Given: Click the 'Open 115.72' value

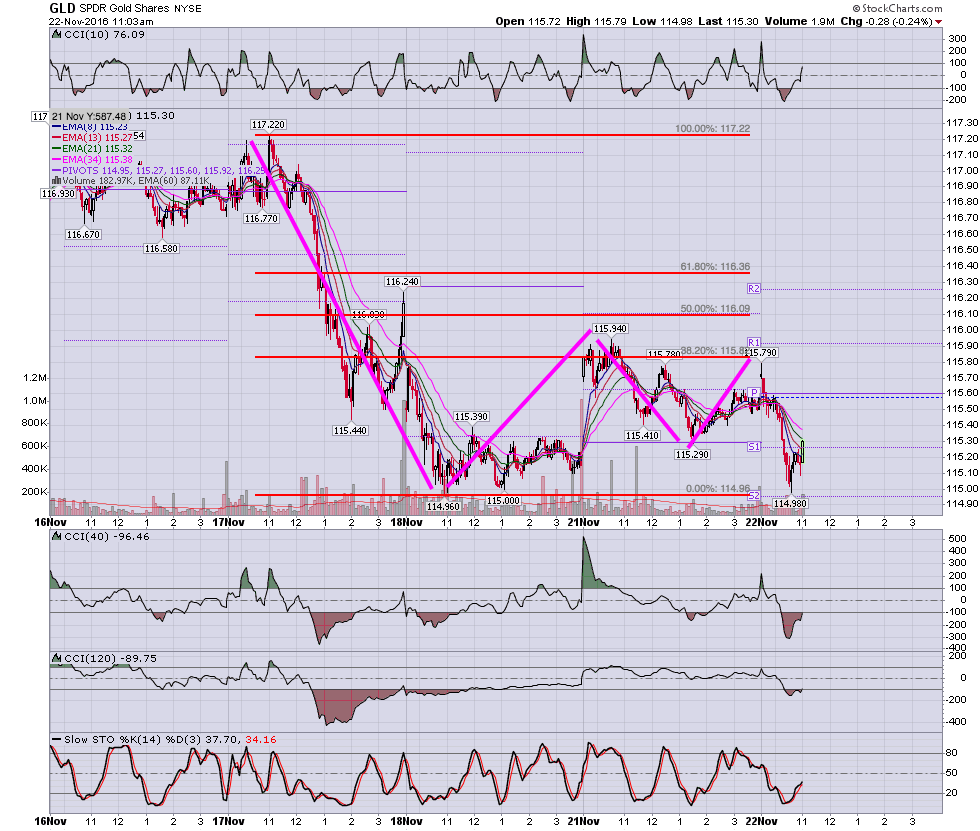Looking at the screenshot, I should [x=529, y=21].
